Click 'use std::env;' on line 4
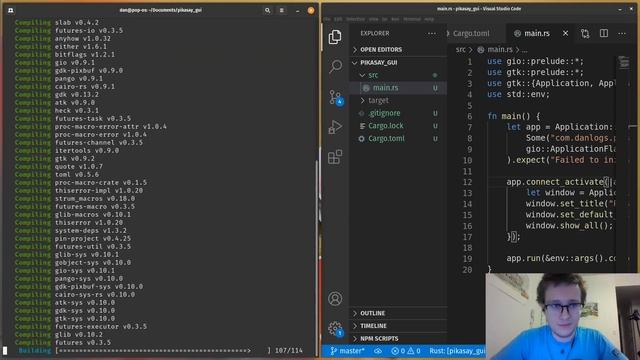 [x=518, y=94]
